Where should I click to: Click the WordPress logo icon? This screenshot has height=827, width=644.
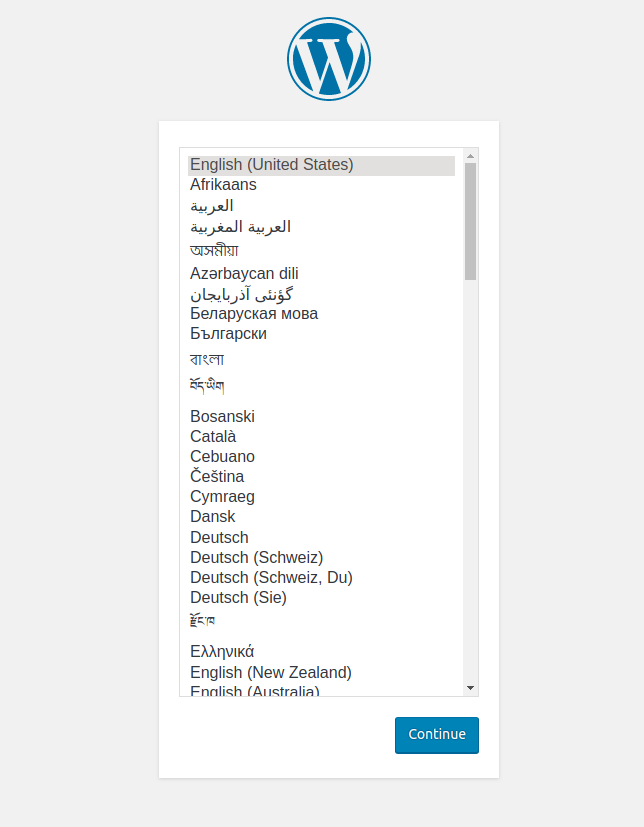click(x=329, y=59)
